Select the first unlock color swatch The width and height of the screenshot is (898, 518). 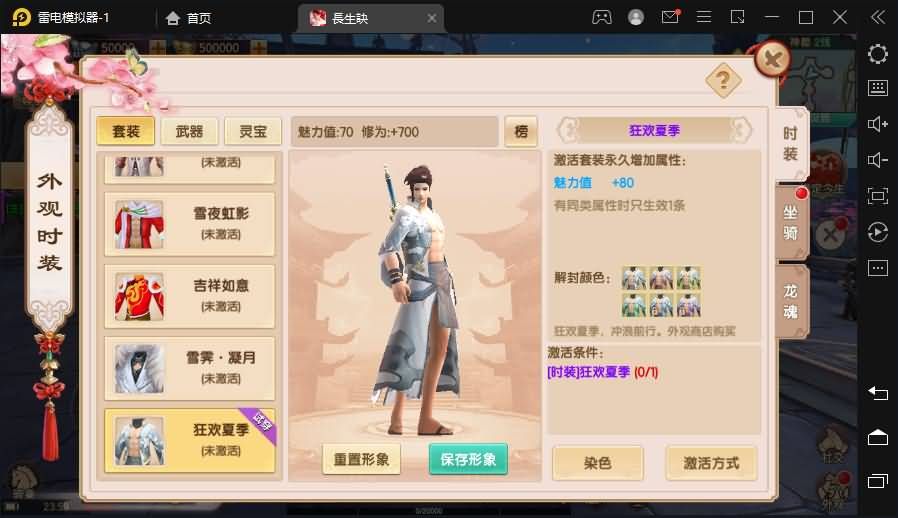click(633, 278)
